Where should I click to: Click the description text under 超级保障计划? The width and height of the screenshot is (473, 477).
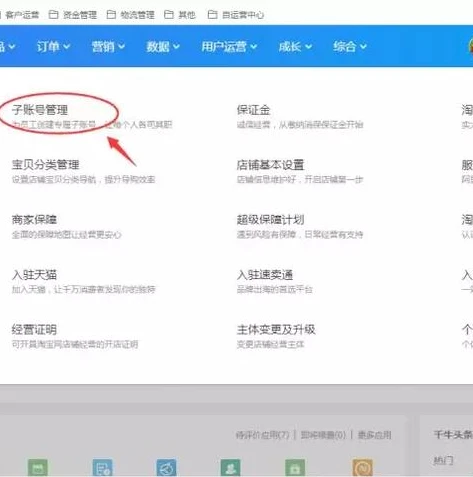300,235
